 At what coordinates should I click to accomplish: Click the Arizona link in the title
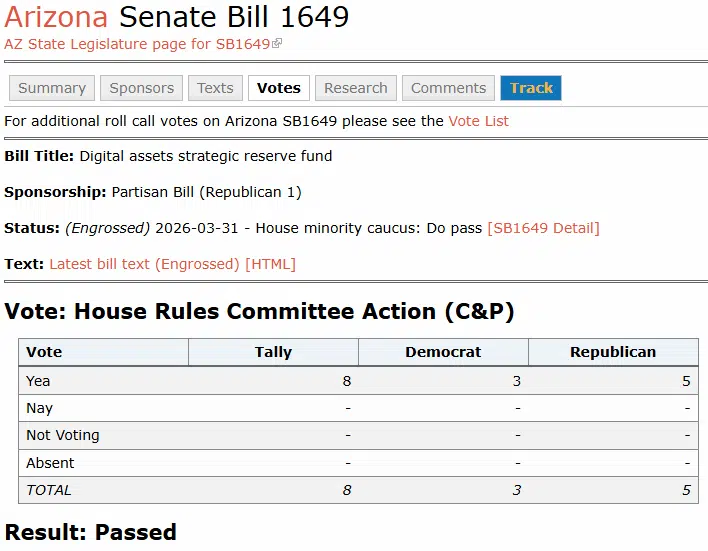pos(56,17)
